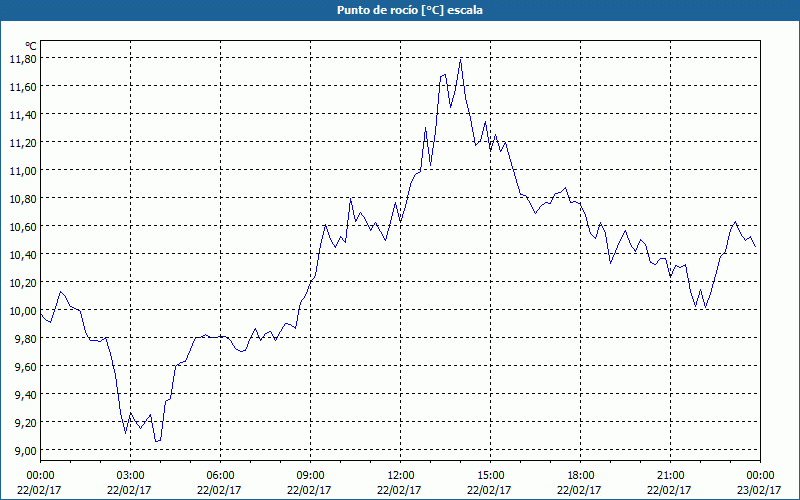Click the 22/02/17 date under 12:00
The width and height of the screenshot is (800, 500).
click(x=399, y=490)
